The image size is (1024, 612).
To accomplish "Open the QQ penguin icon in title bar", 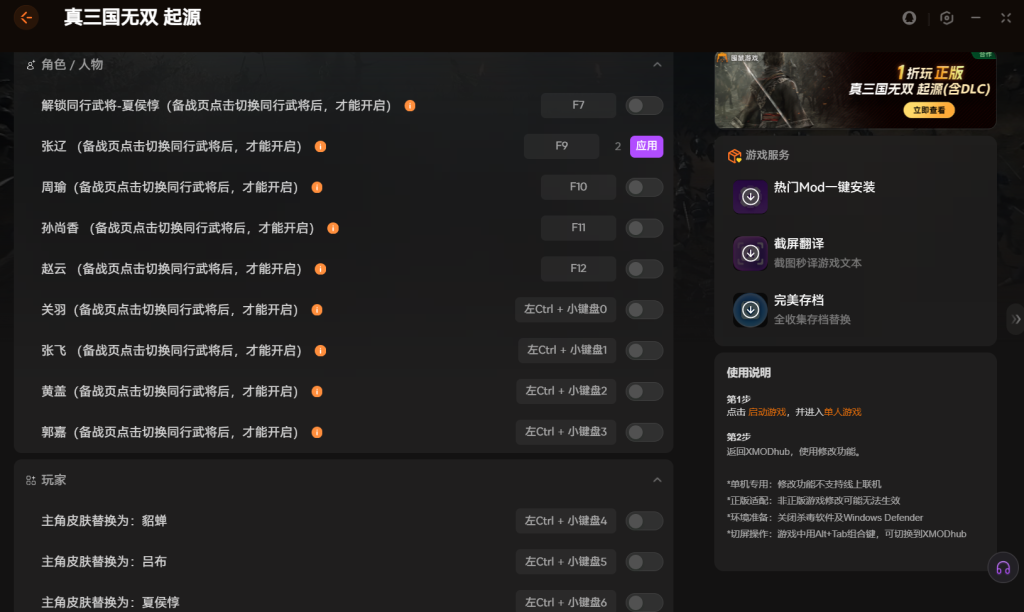I will (x=909, y=18).
